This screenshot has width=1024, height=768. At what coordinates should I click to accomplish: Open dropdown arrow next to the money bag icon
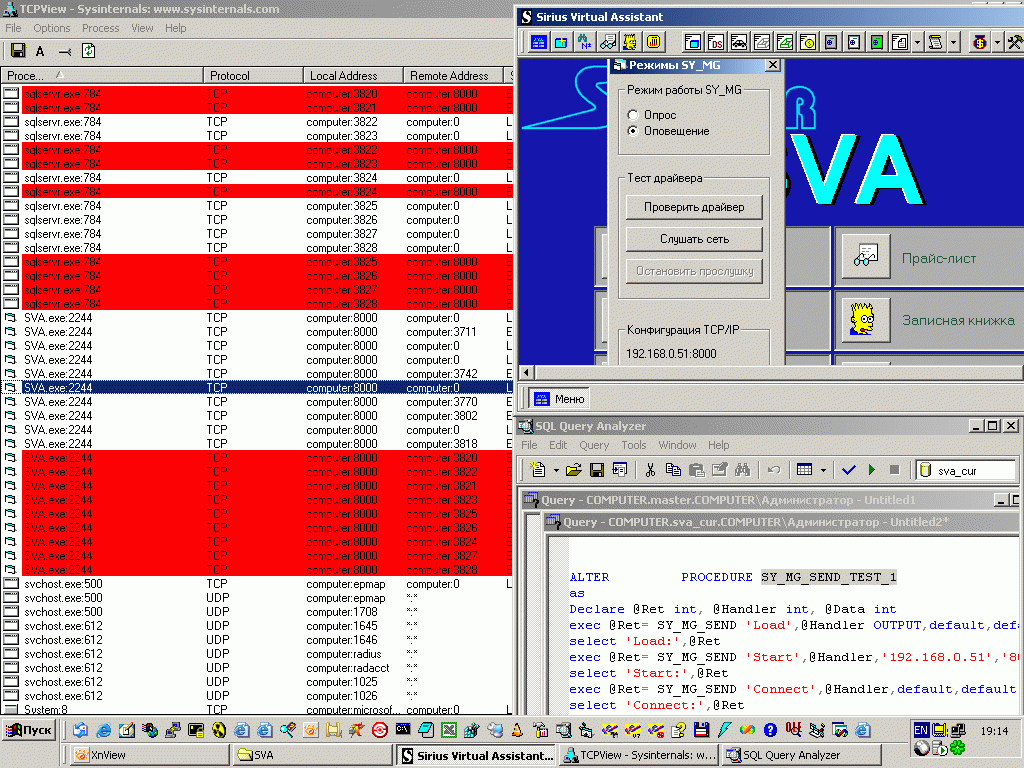[x=997, y=42]
